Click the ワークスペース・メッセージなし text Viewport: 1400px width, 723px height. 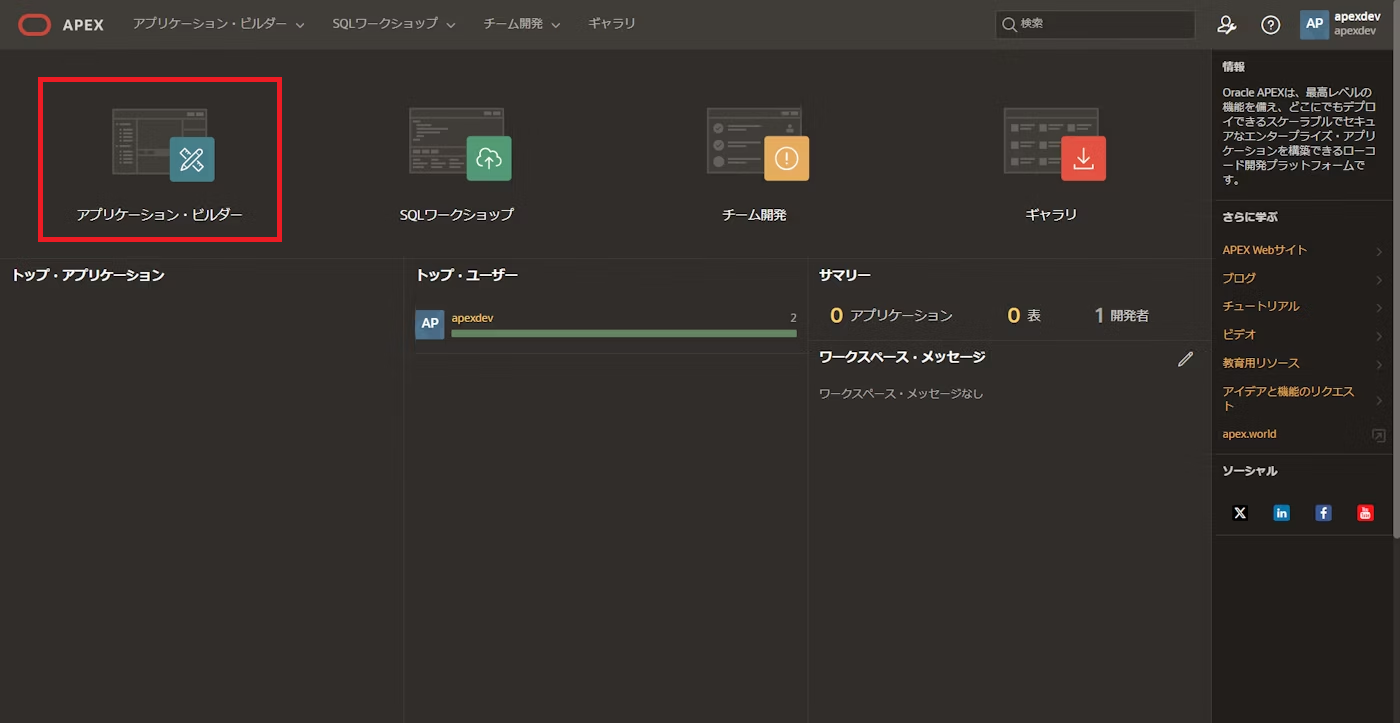point(901,394)
